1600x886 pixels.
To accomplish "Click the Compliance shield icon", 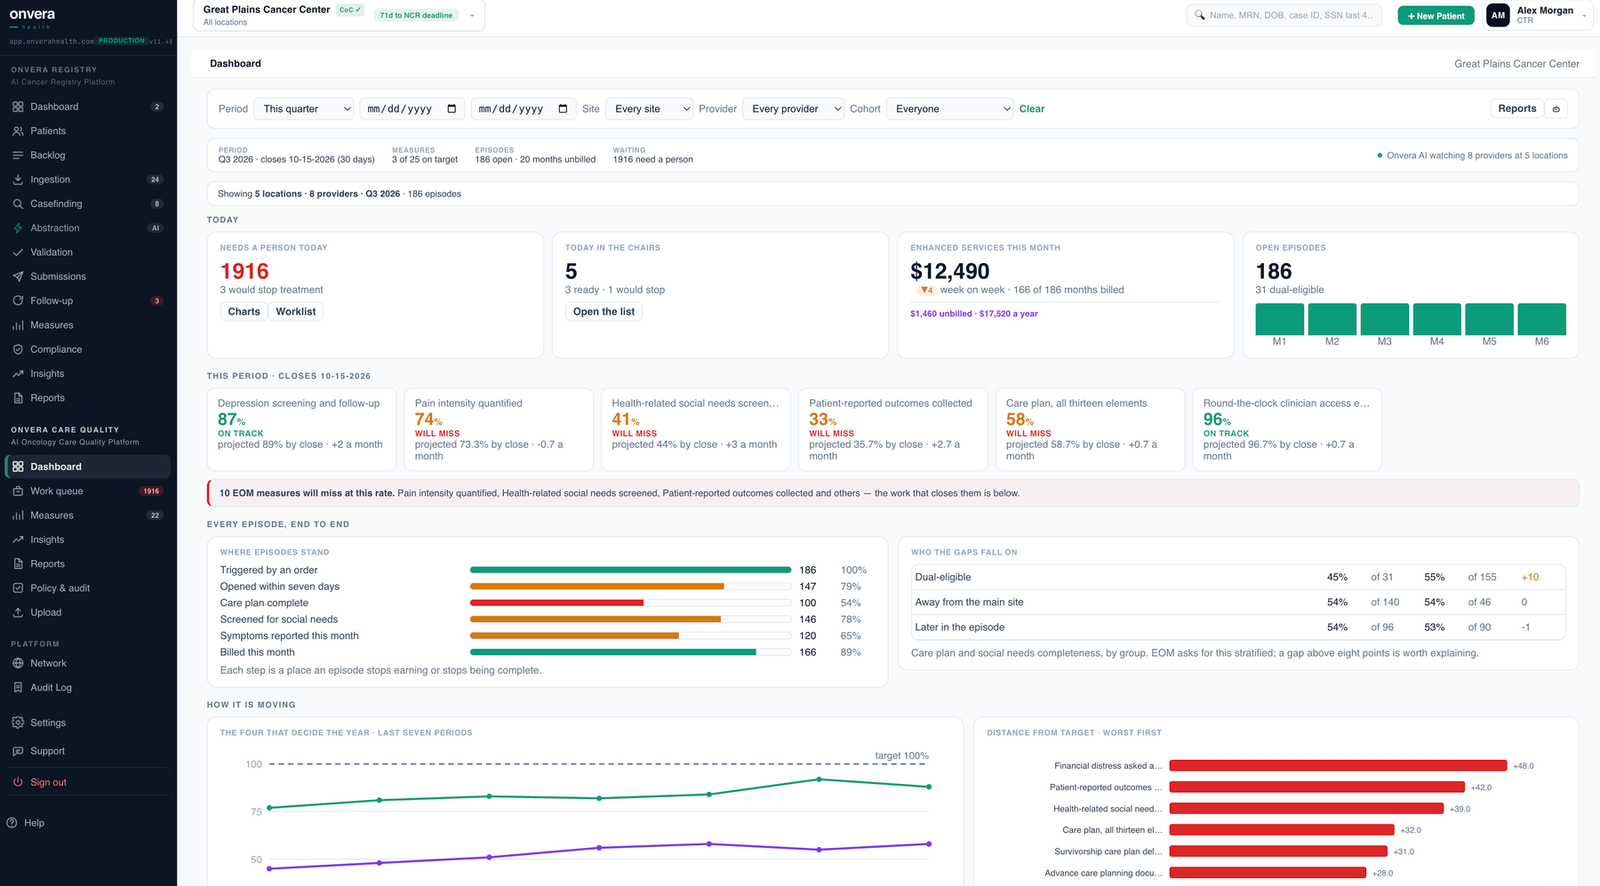I will click(18, 350).
